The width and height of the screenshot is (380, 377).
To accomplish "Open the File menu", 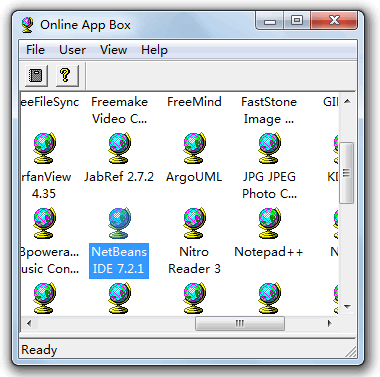I will click(35, 50).
